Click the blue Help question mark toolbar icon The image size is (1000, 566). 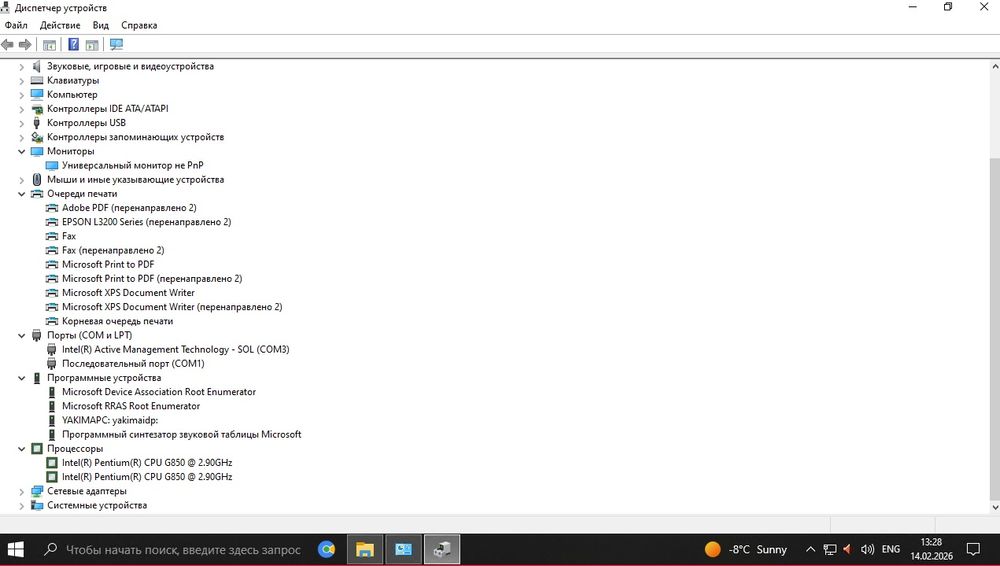[73, 45]
